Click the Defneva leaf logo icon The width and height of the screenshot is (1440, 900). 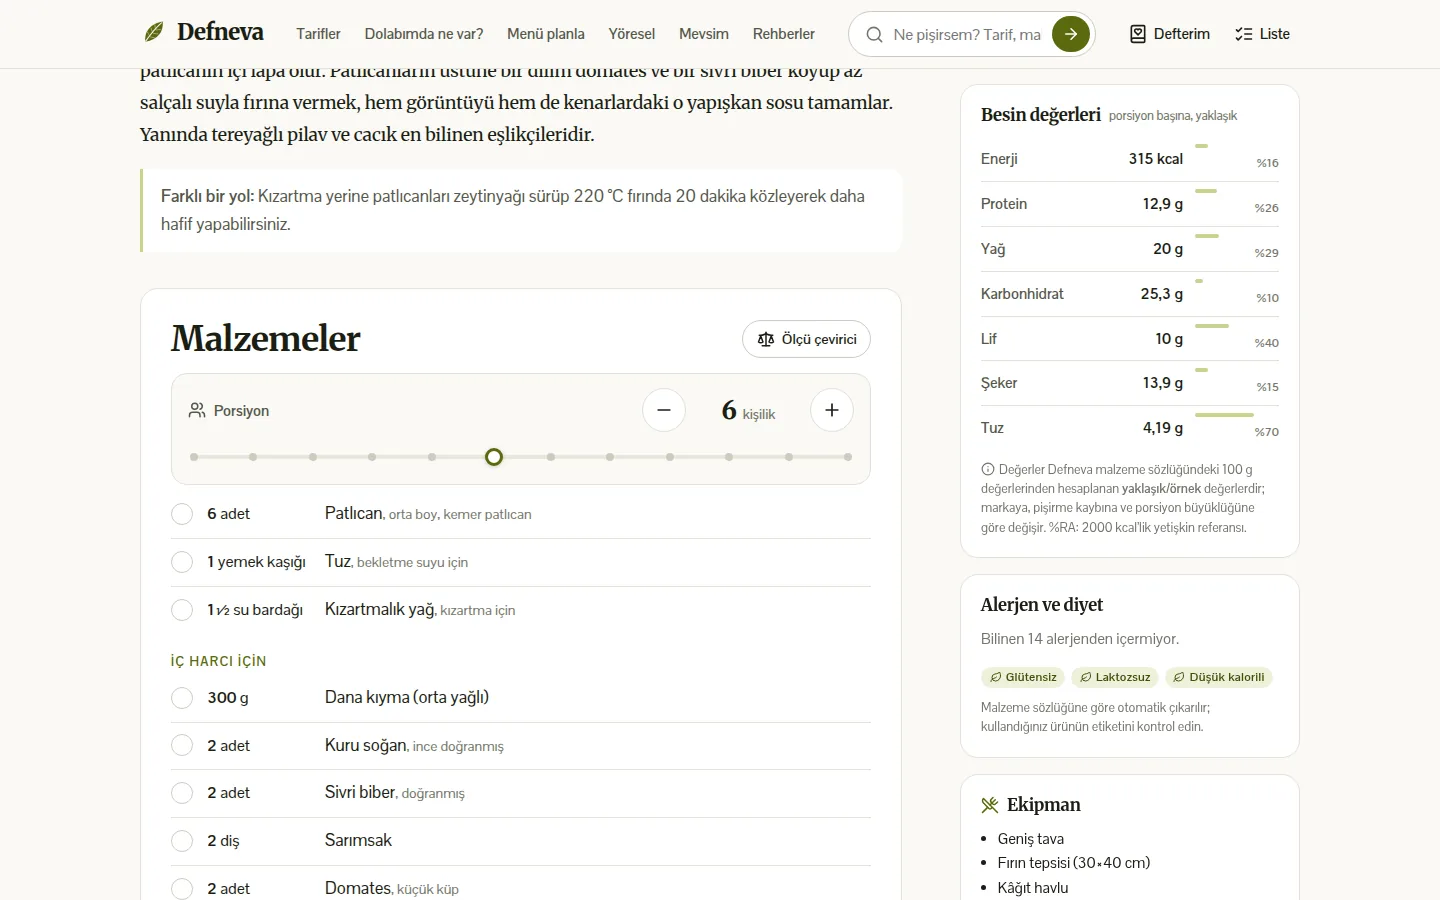154,33
